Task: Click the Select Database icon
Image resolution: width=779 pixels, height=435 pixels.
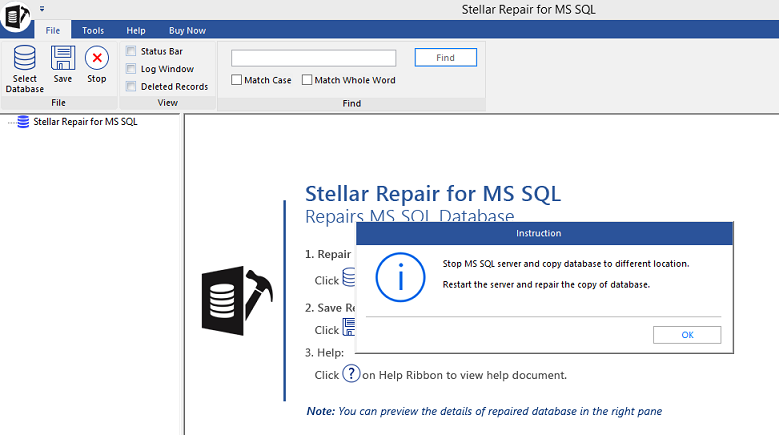Action: pos(24,58)
